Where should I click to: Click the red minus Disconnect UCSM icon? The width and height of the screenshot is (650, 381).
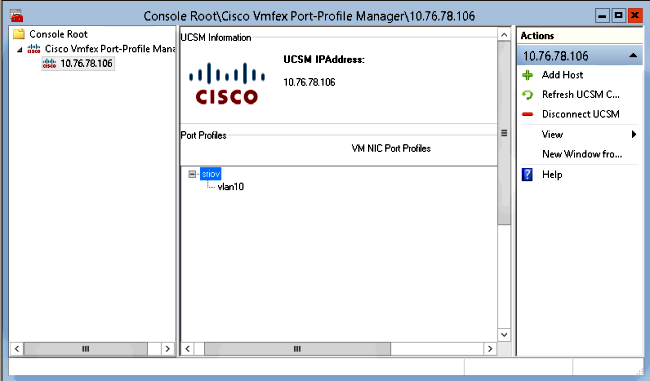pos(527,114)
